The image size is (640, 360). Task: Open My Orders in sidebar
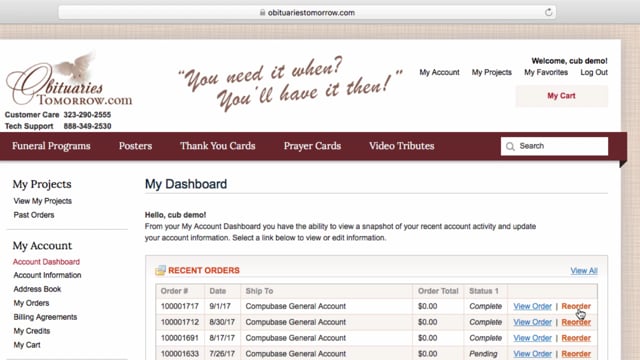pos(31,303)
